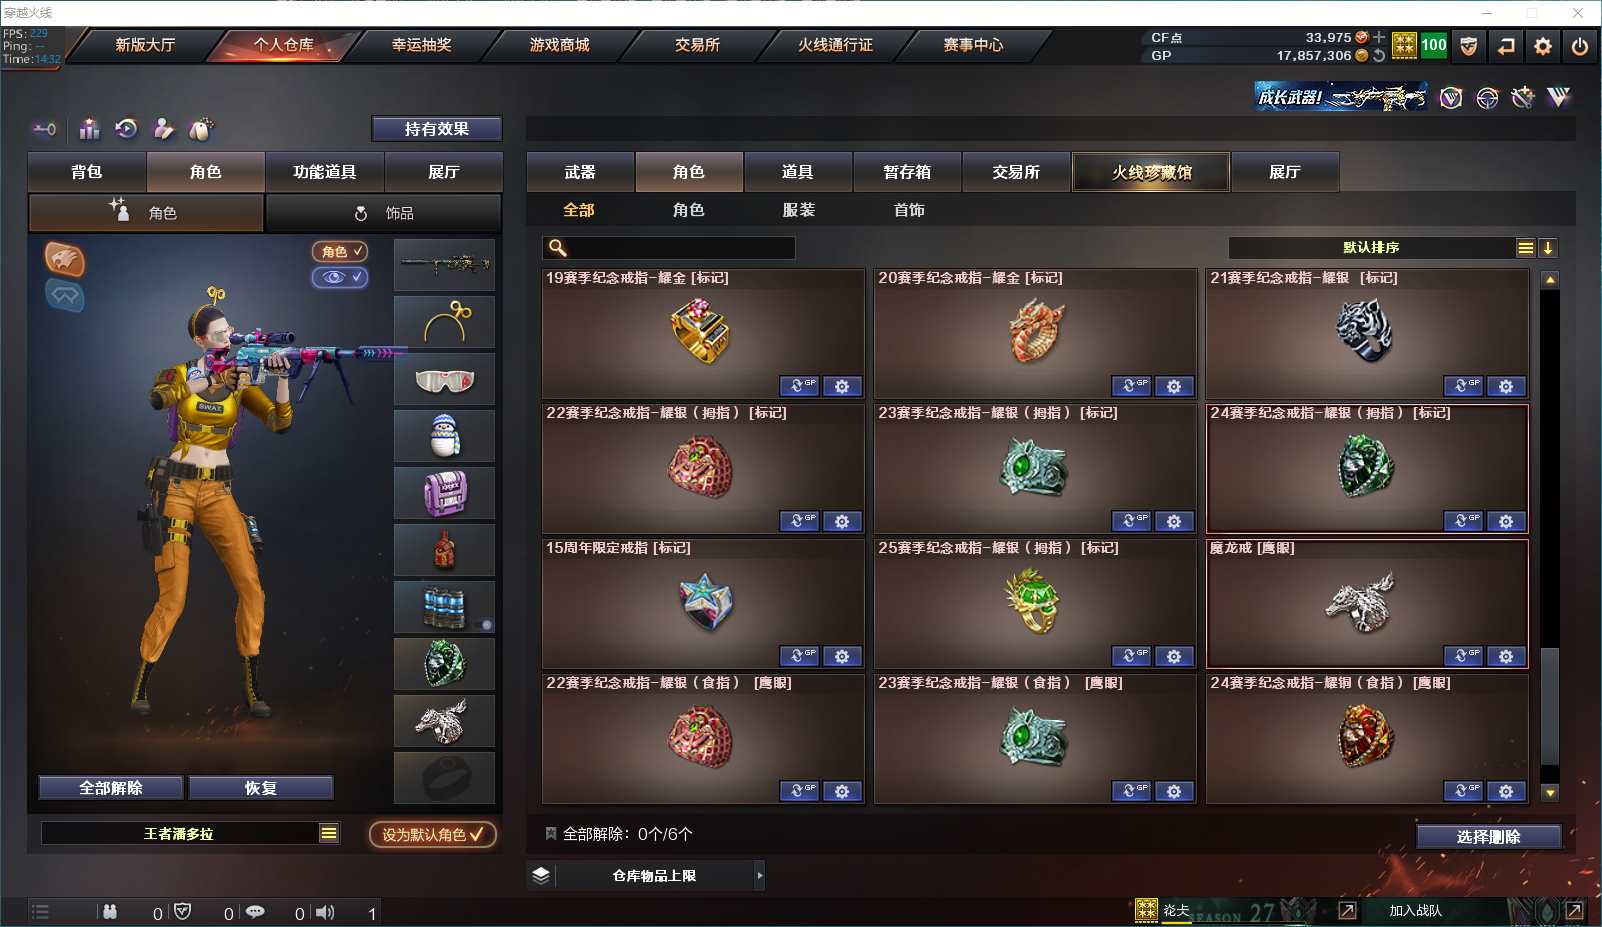Open the 幸运抽奖 top menu

(421, 45)
